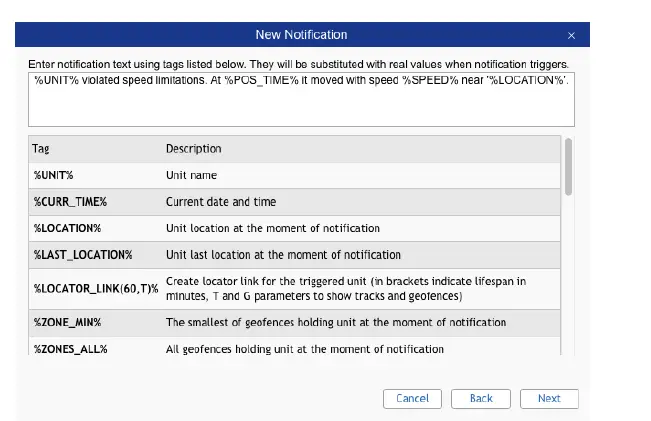Click the Next button

click(x=549, y=398)
